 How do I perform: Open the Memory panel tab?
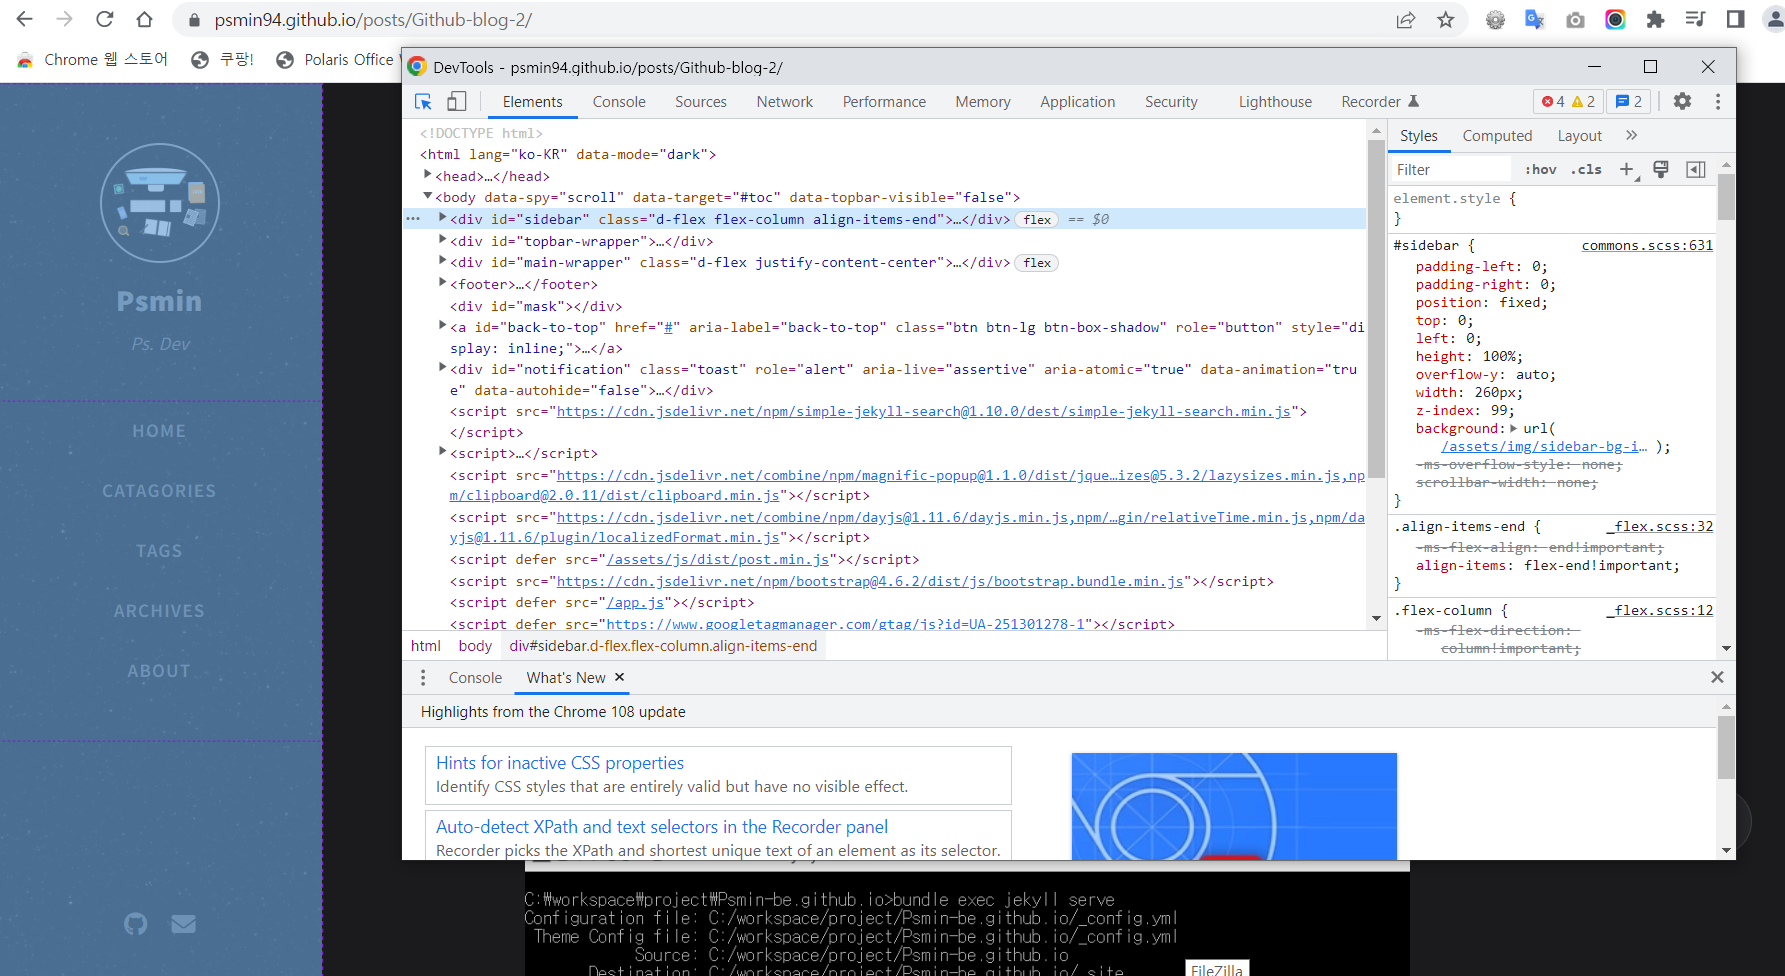point(983,102)
